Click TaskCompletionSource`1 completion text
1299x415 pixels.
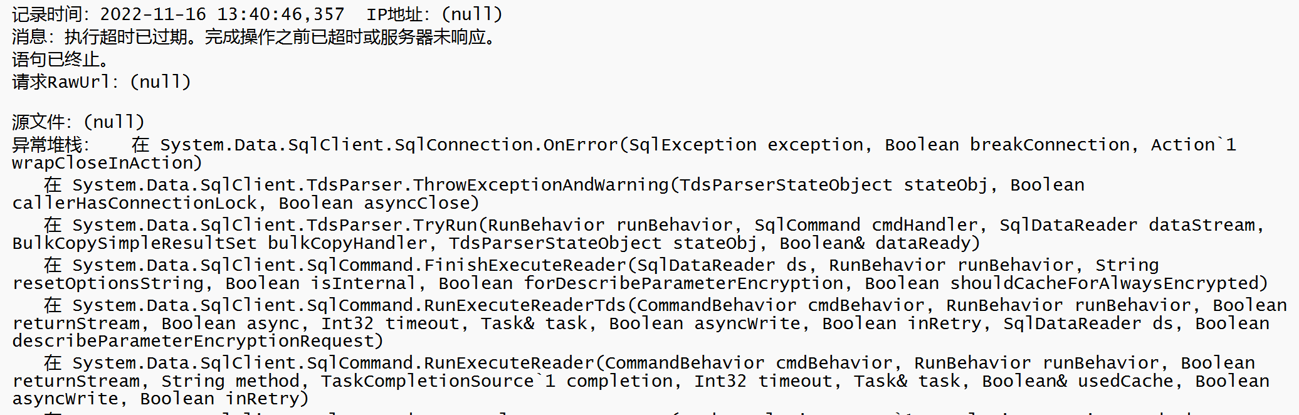[x=492, y=381]
